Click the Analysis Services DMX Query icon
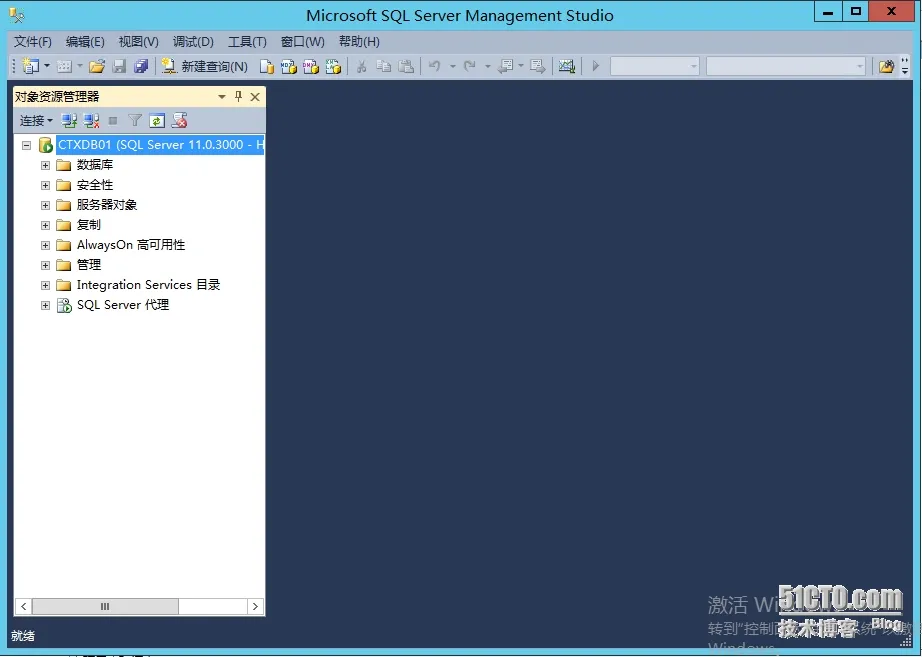Image resolution: width=922 pixels, height=657 pixels. (x=310, y=66)
